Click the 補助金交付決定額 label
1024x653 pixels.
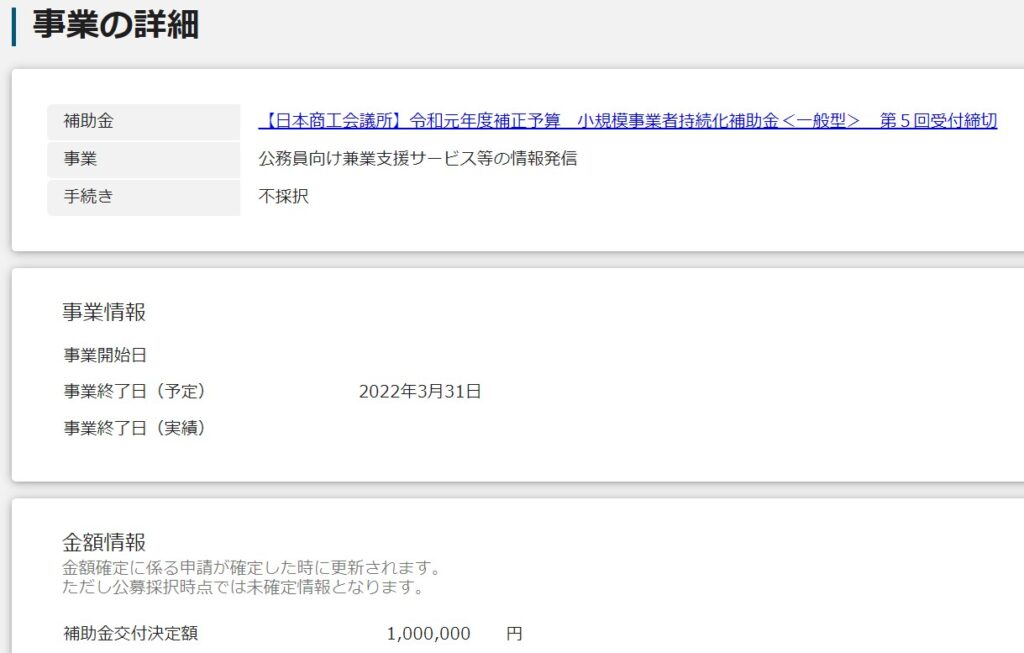point(130,633)
